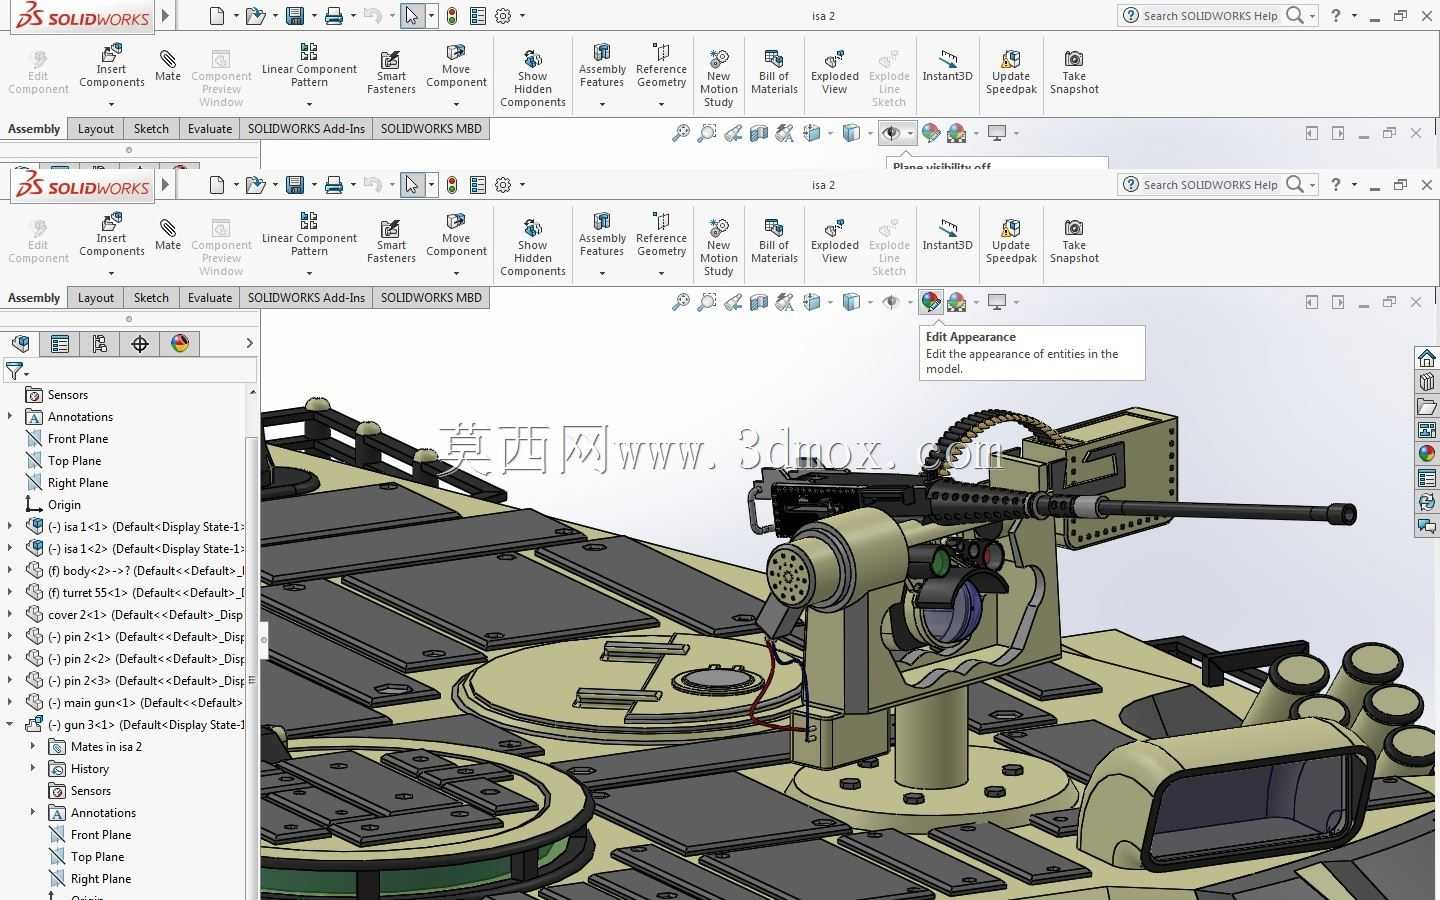
Task: Click the Save icon in the front window
Action: point(295,185)
